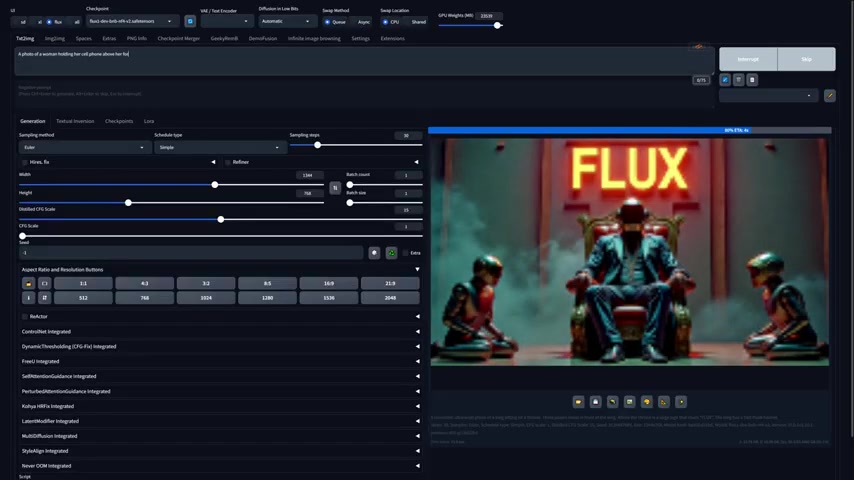Expand FreeU Integrated section
Image resolution: width=854 pixels, height=480 pixels.
[220, 361]
